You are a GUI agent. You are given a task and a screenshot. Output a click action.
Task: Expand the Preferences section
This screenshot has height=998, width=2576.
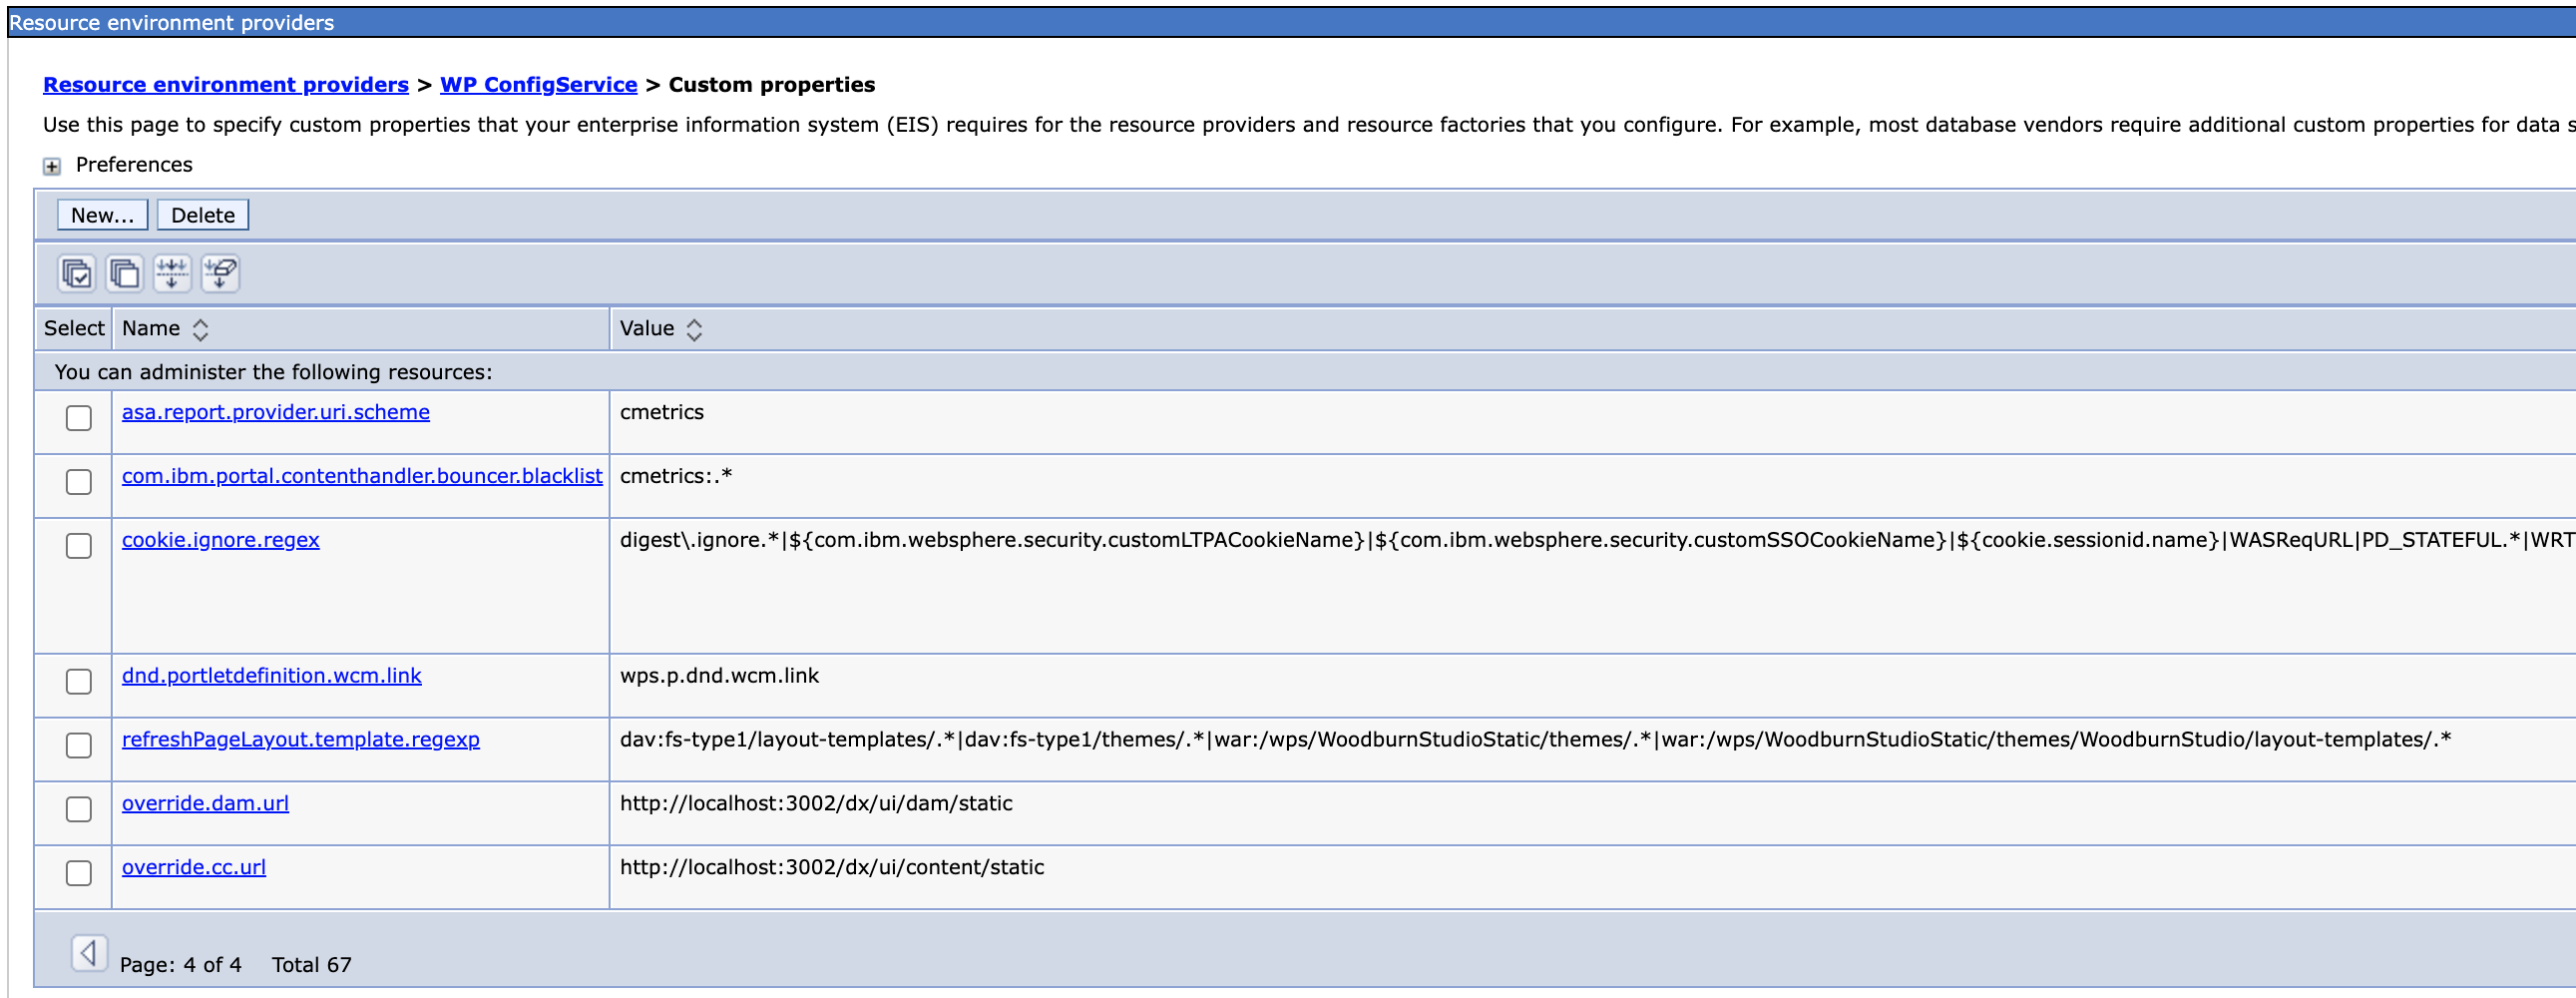52,166
